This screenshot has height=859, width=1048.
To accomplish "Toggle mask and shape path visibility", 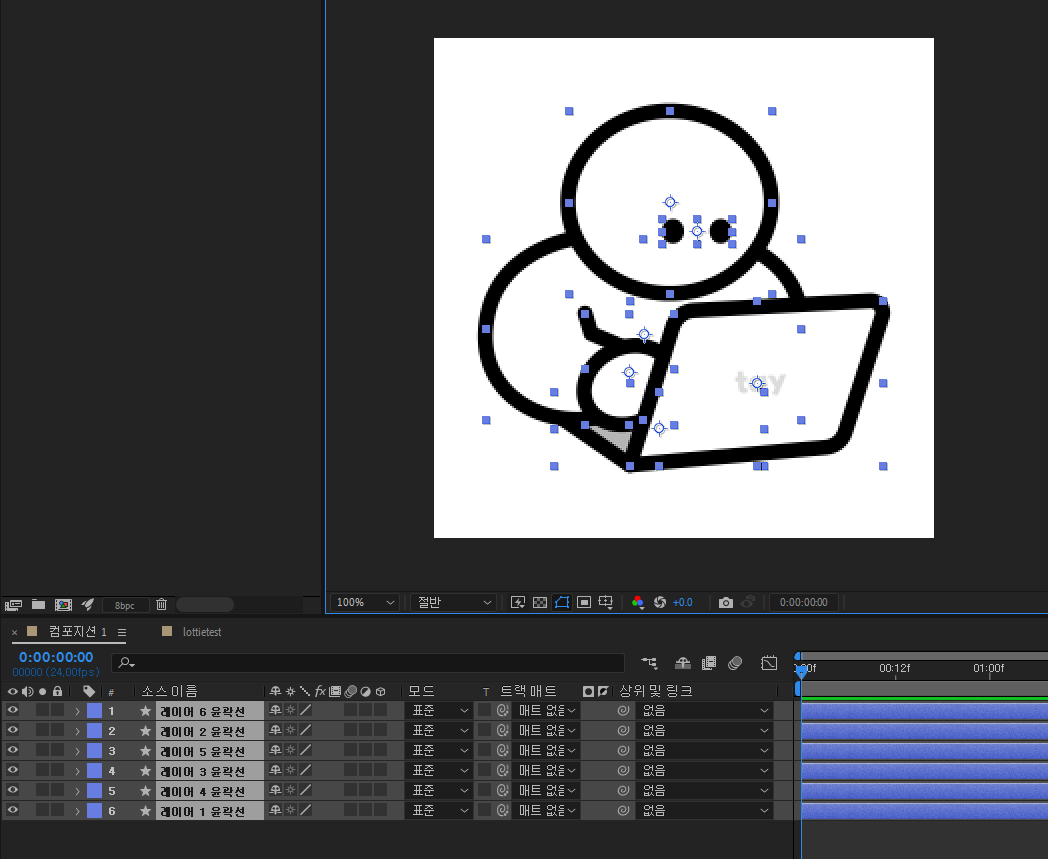I will point(561,602).
